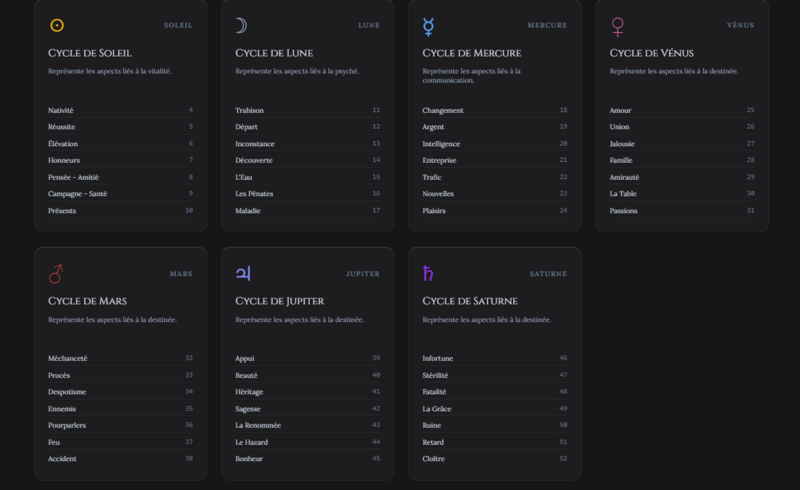Select the Amirauté row in Vénus
This screenshot has width=800, height=490.
[x=681, y=177]
